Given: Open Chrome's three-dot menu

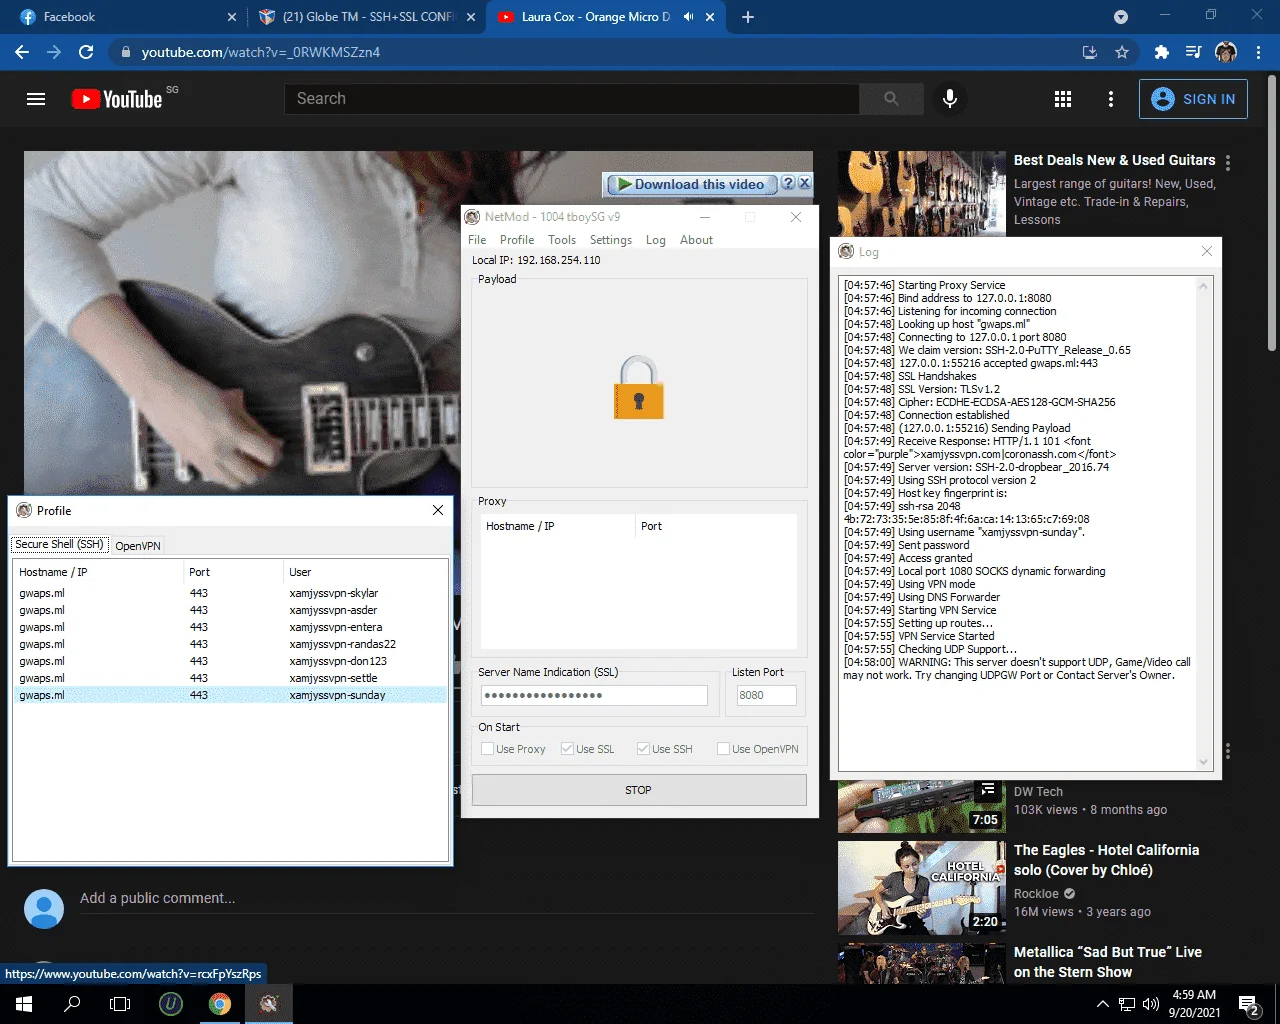Looking at the screenshot, I should point(1259,52).
